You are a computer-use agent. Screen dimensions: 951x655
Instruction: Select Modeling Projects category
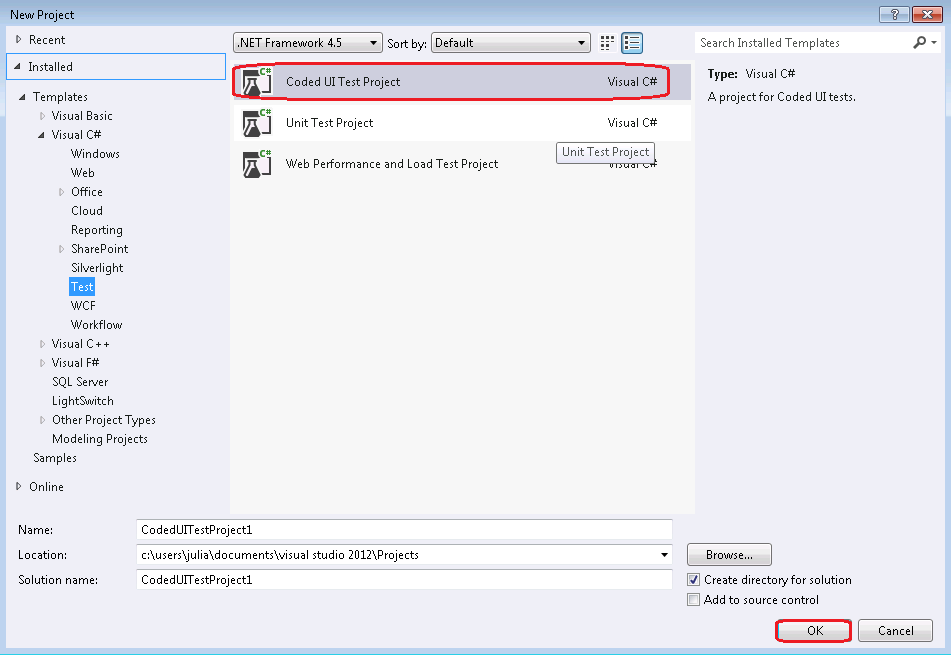[x=99, y=439]
